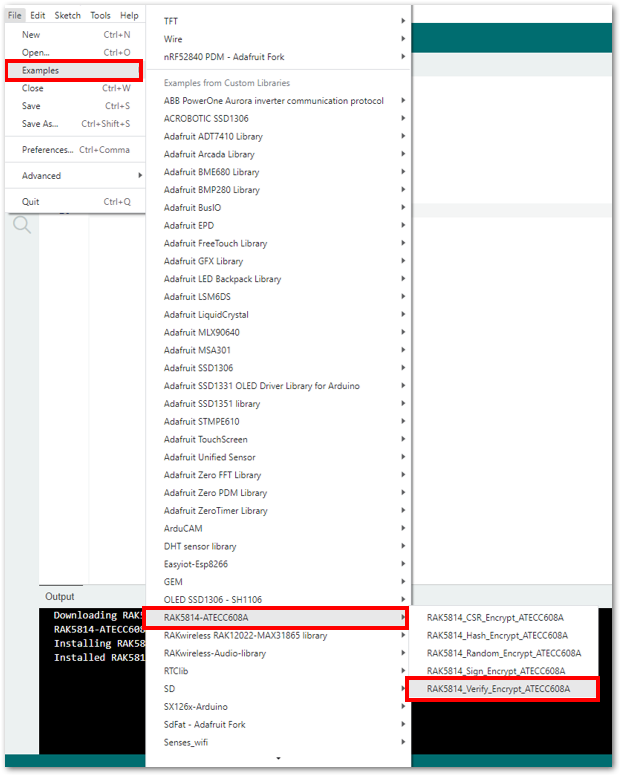Image resolution: width=621 pixels, height=776 pixels.
Task: Expand Adafruit LSM6DS examples
Action: tap(279, 296)
